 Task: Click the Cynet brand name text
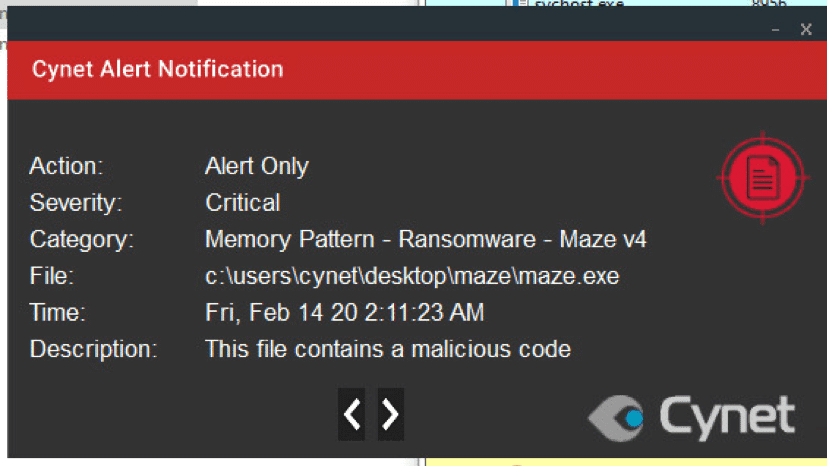[727, 417]
